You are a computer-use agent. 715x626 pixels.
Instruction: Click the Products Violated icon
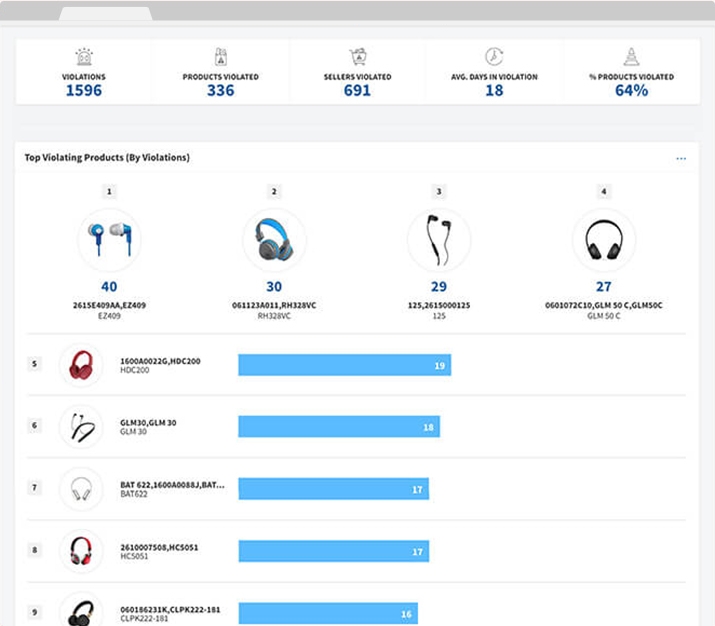point(221,57)
